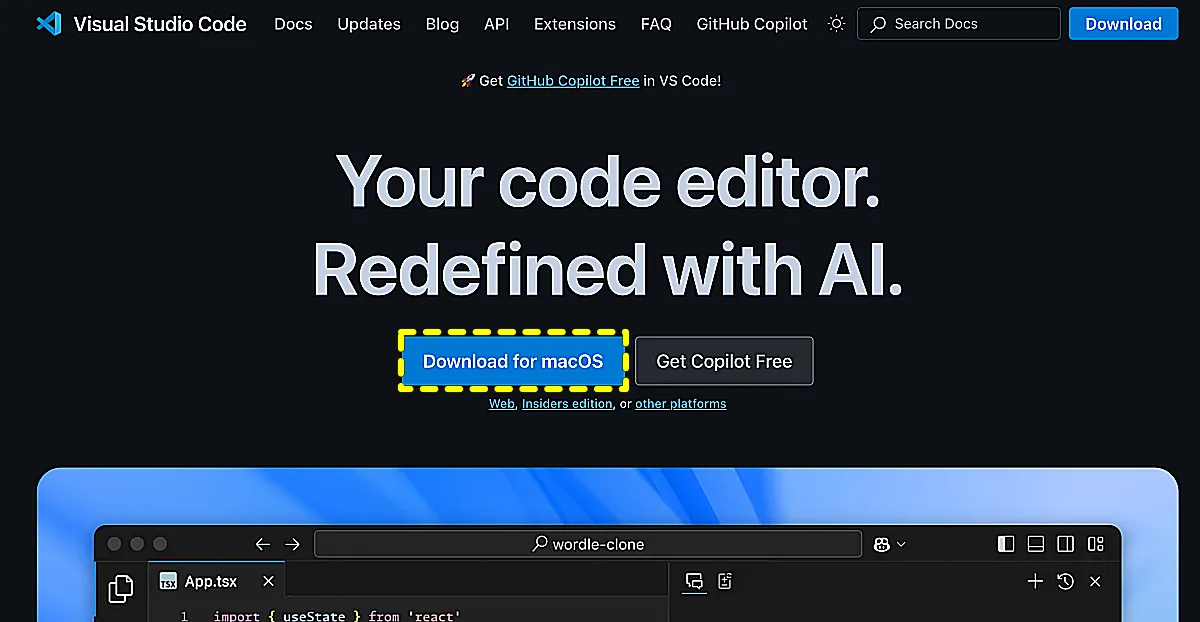Click the import useState code line

pos(336,616)
